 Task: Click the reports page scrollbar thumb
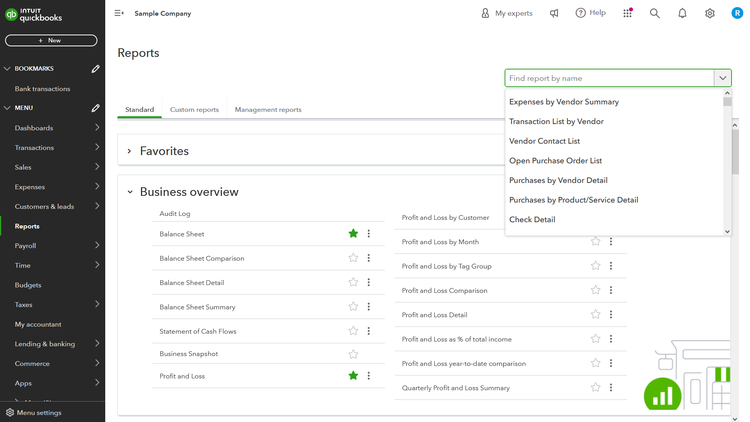pyautogui.click(x=735, y=153)
